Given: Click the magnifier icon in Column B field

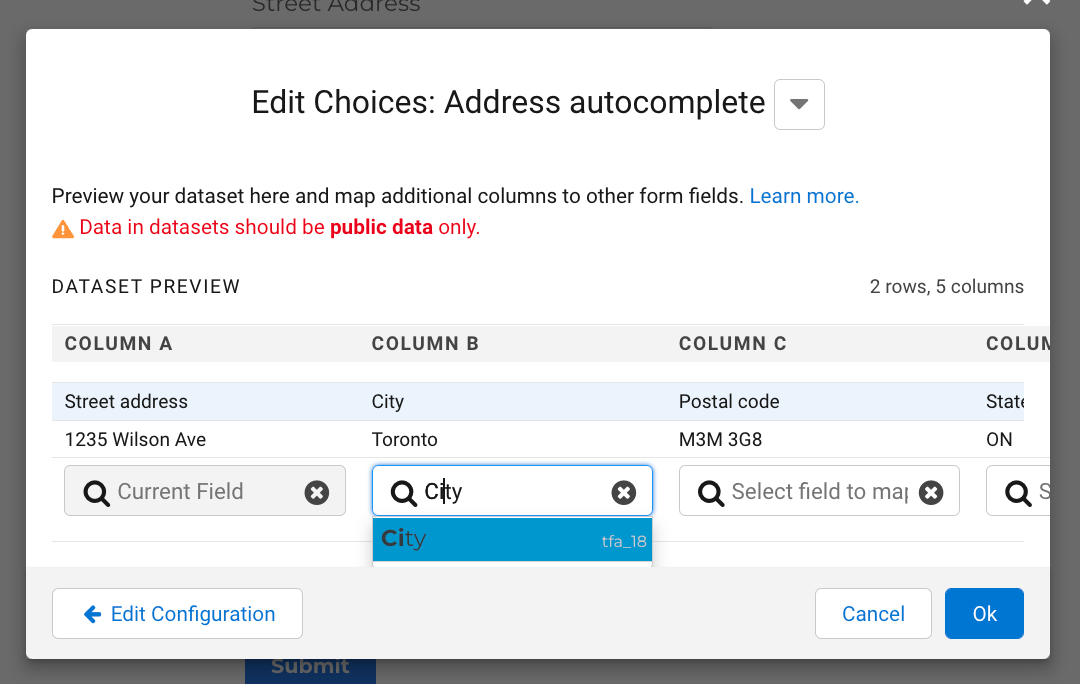Looking at the screenshot, I should 403,492.
